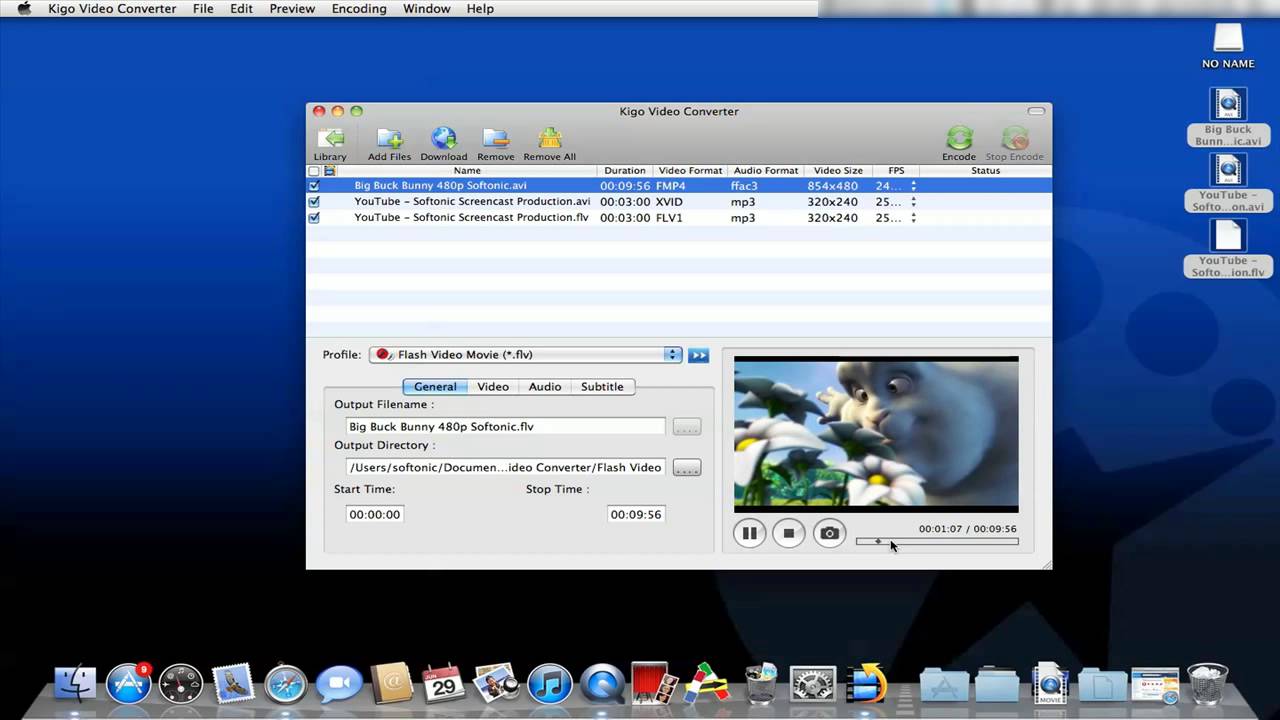
Task: Open App Store from the Dock
Action: 128,684
